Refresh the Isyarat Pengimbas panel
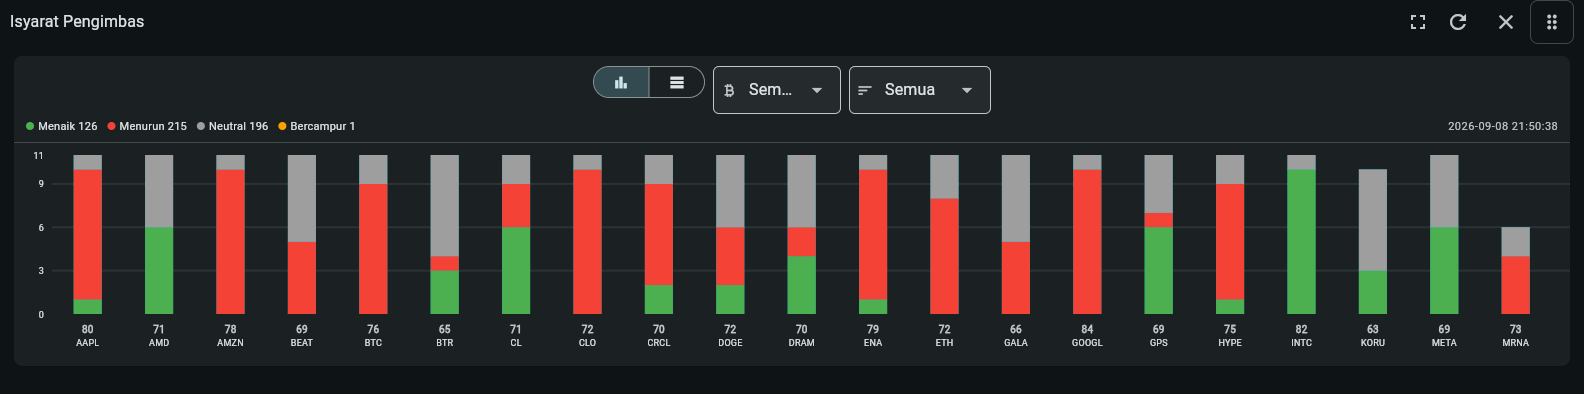 point(1458,22)
